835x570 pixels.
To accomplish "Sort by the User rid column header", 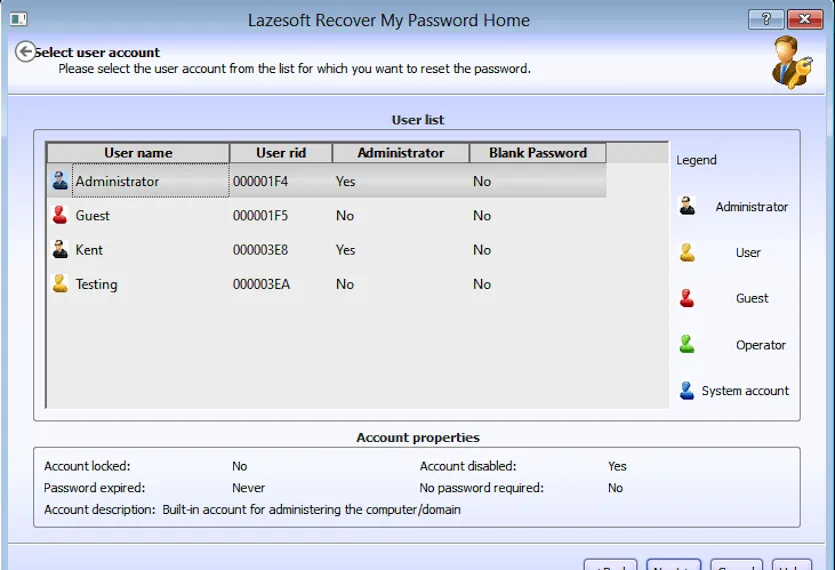I will pyautogui.click(x=281, y=153).
